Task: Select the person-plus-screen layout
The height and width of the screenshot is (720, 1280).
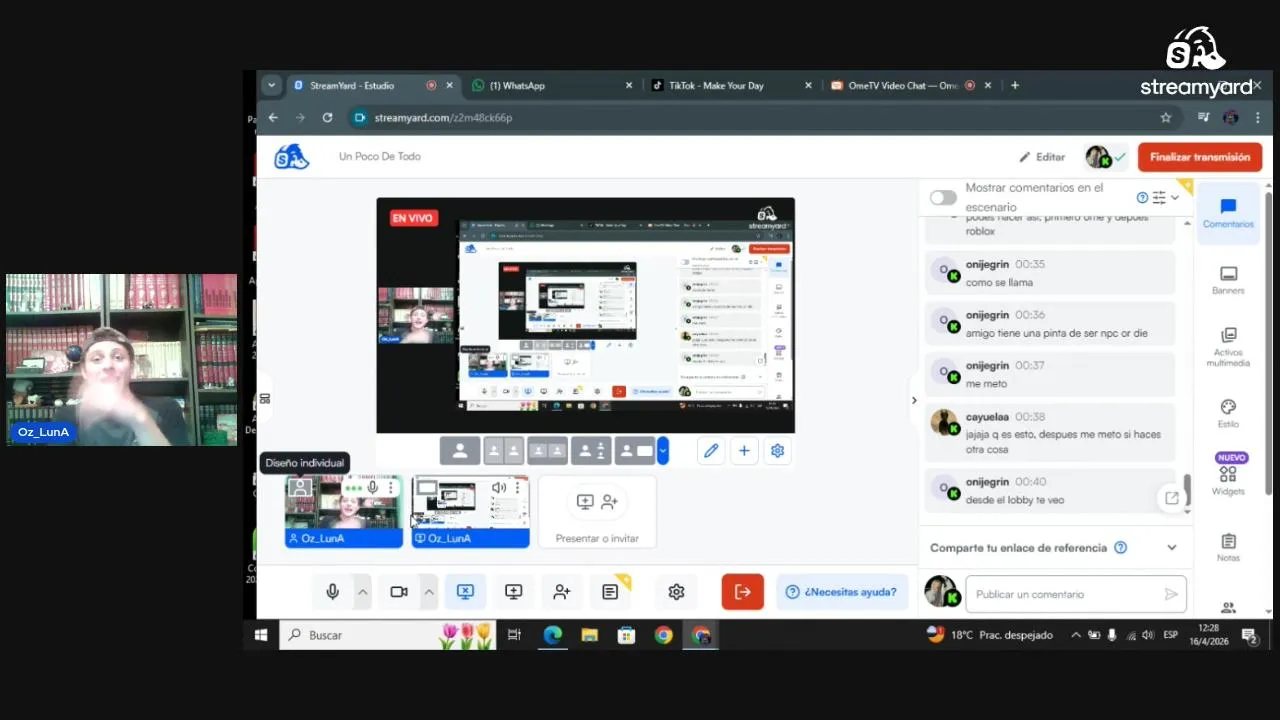Action: tap(635, 451)
